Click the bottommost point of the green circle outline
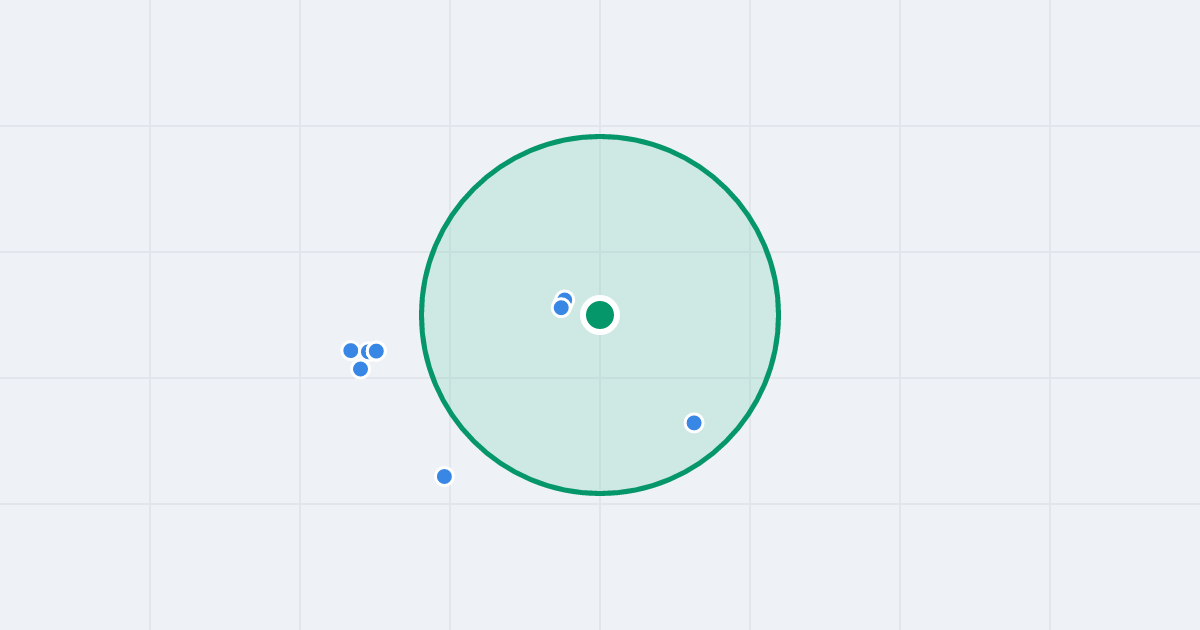1200x630 pixels. click(x=600, y=493)
